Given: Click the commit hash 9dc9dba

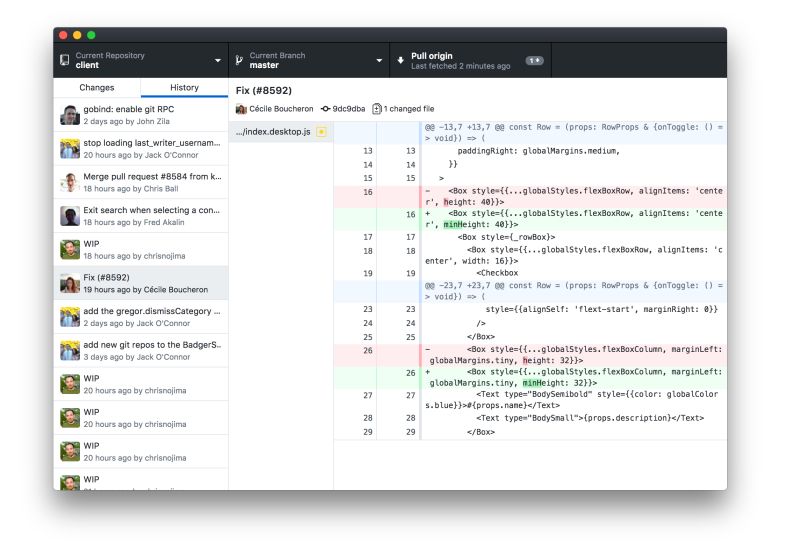Looking at the screenshot, I should [349, 109].
